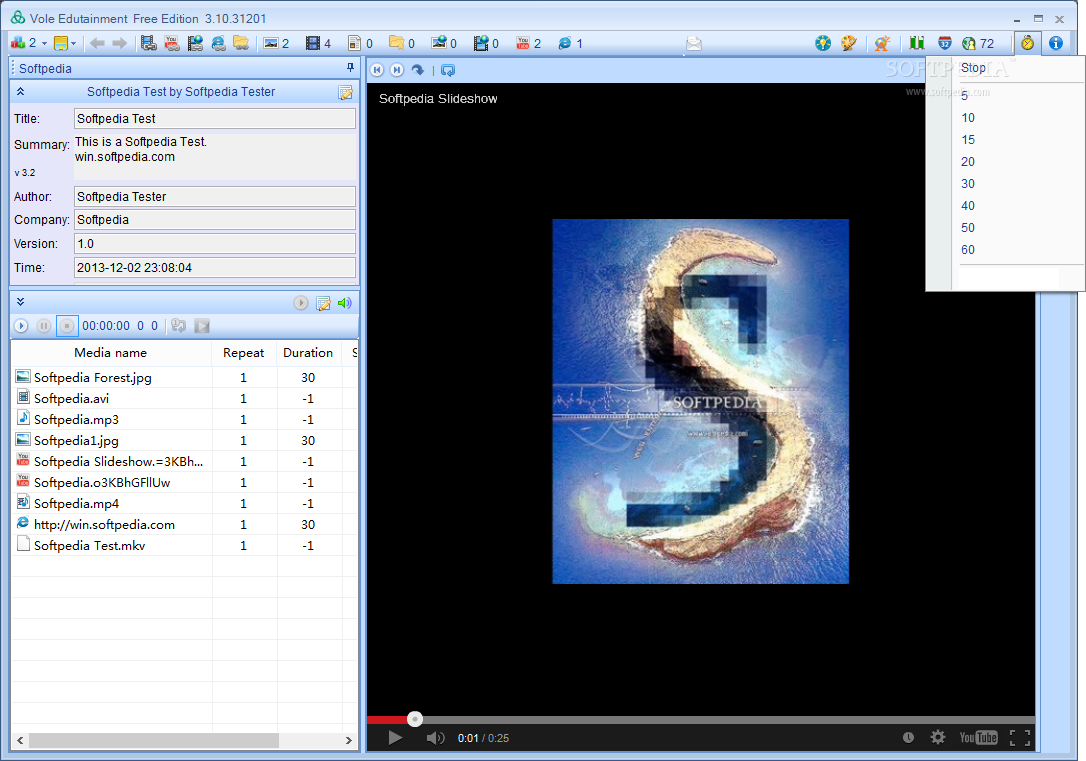Open YouTube player settings gear
The image size is (1086, 761).
938,737
